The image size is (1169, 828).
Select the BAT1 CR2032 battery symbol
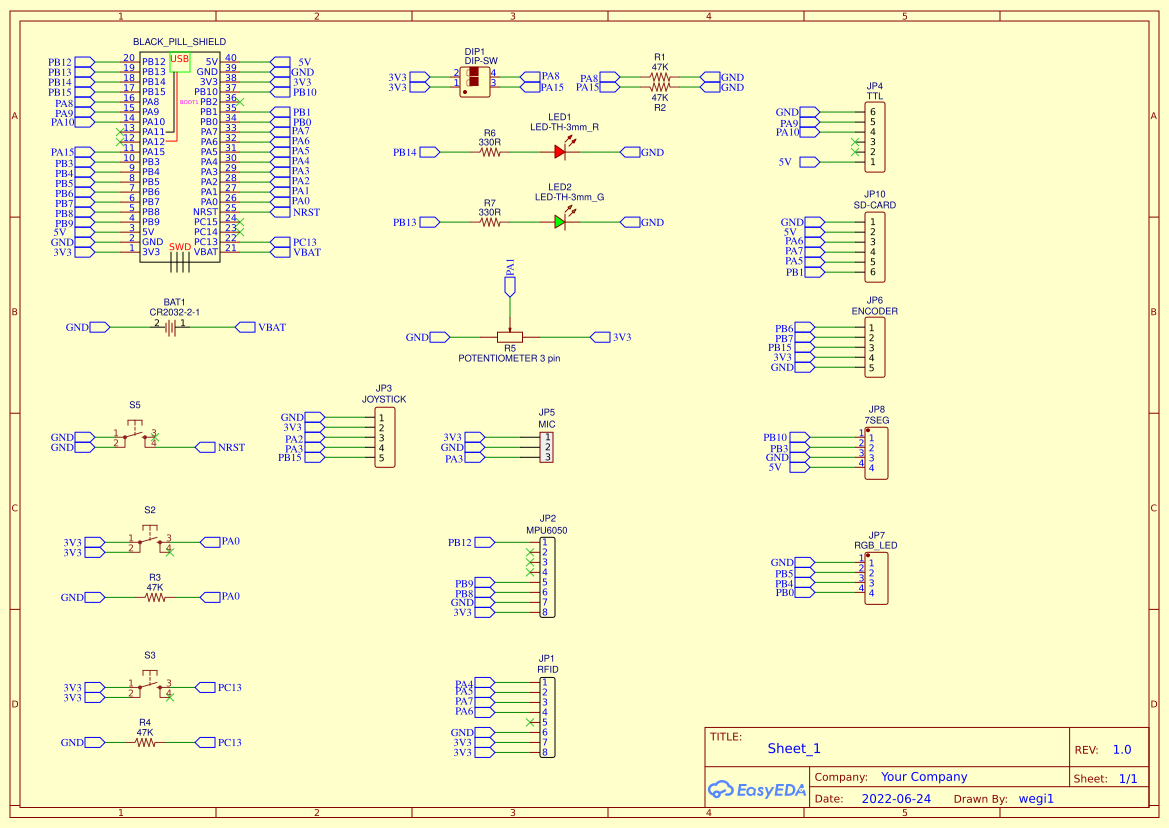(170, 327)
